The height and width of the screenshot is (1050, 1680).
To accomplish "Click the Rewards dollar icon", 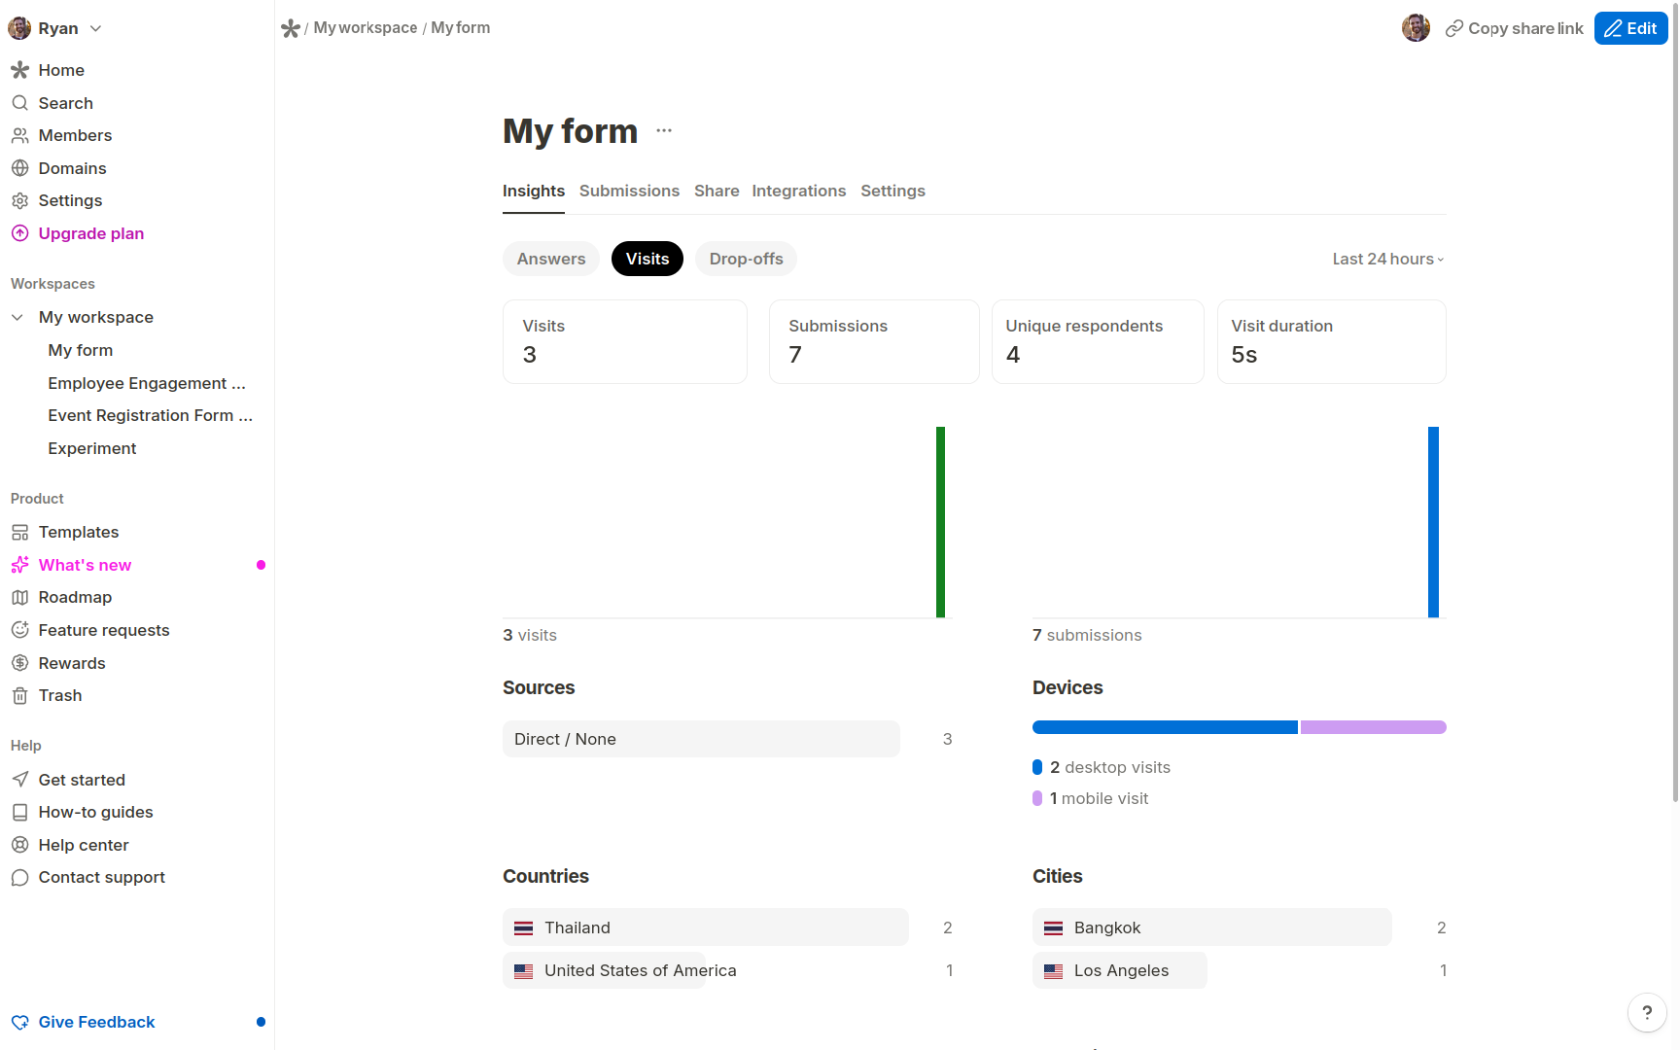I will 20,663.
